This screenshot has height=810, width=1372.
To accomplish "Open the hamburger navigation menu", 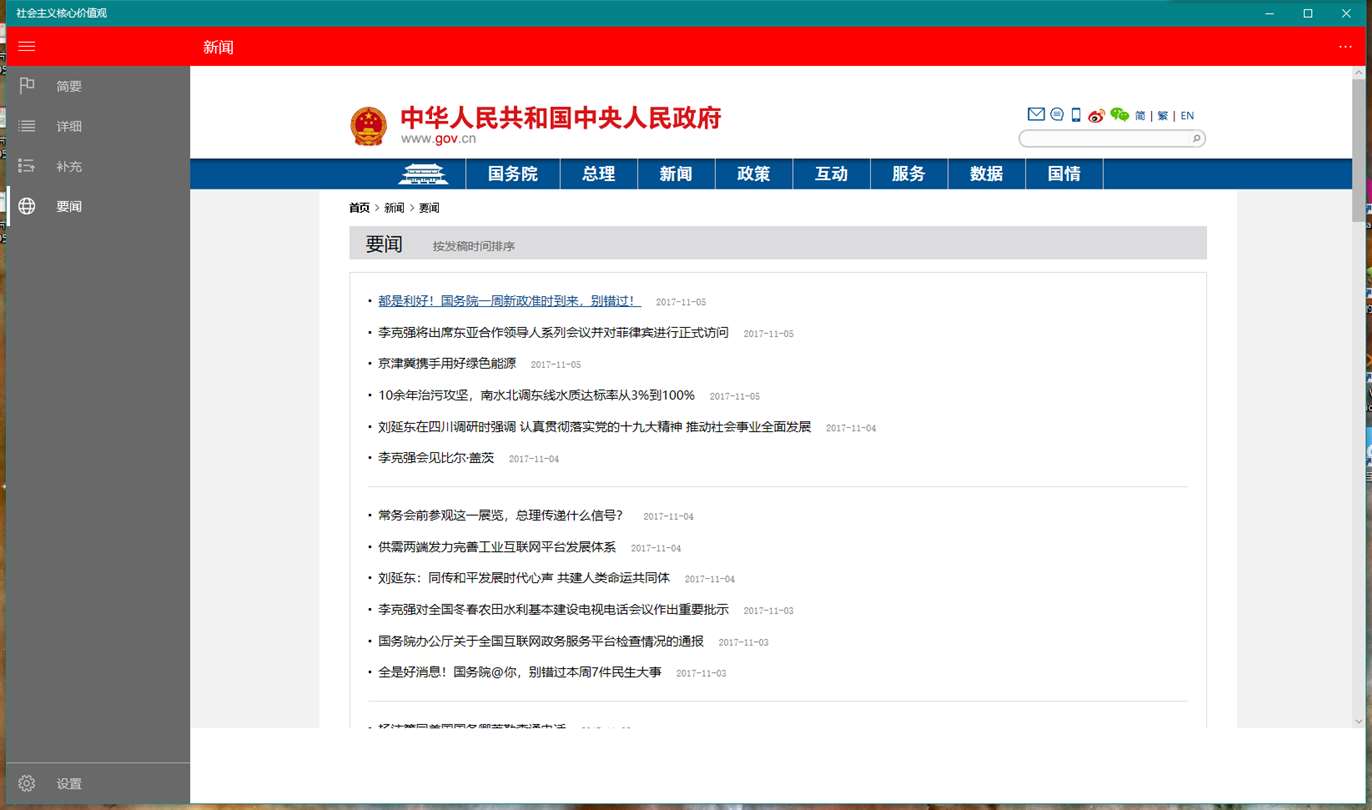I will [27, 47].
